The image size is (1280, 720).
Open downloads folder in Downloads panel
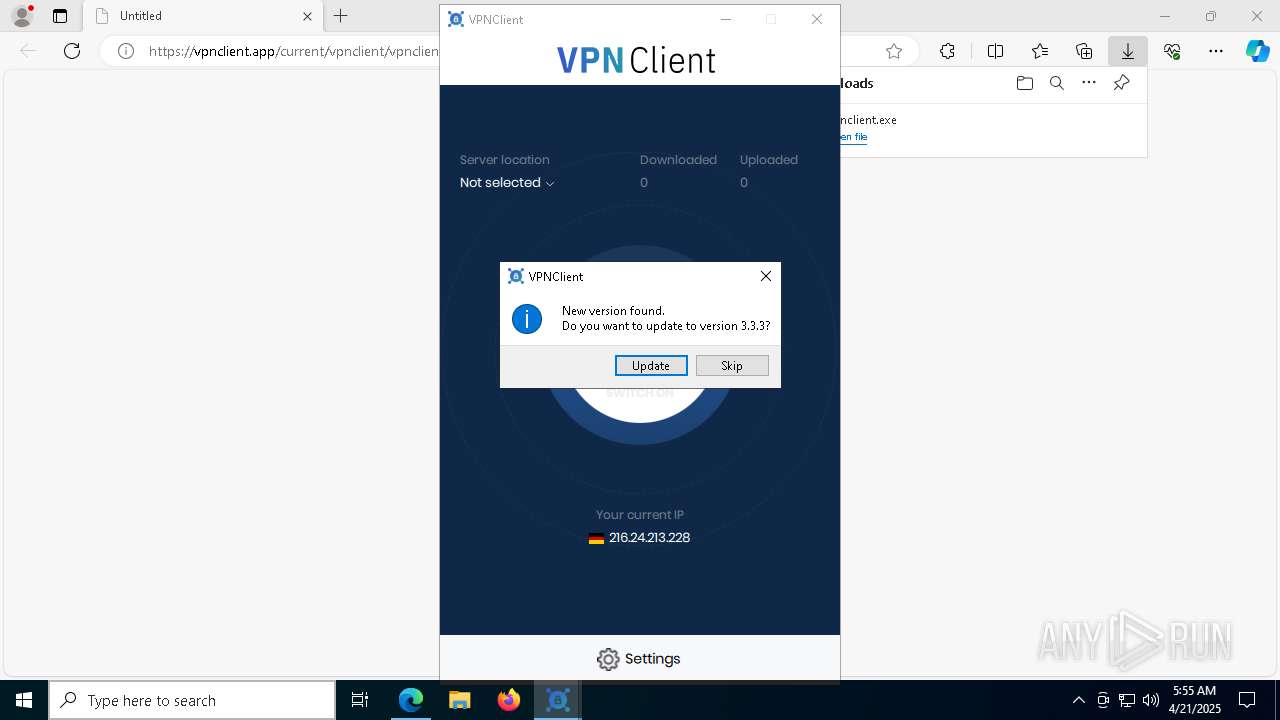pyautogui.click(x=1024, y=83)
